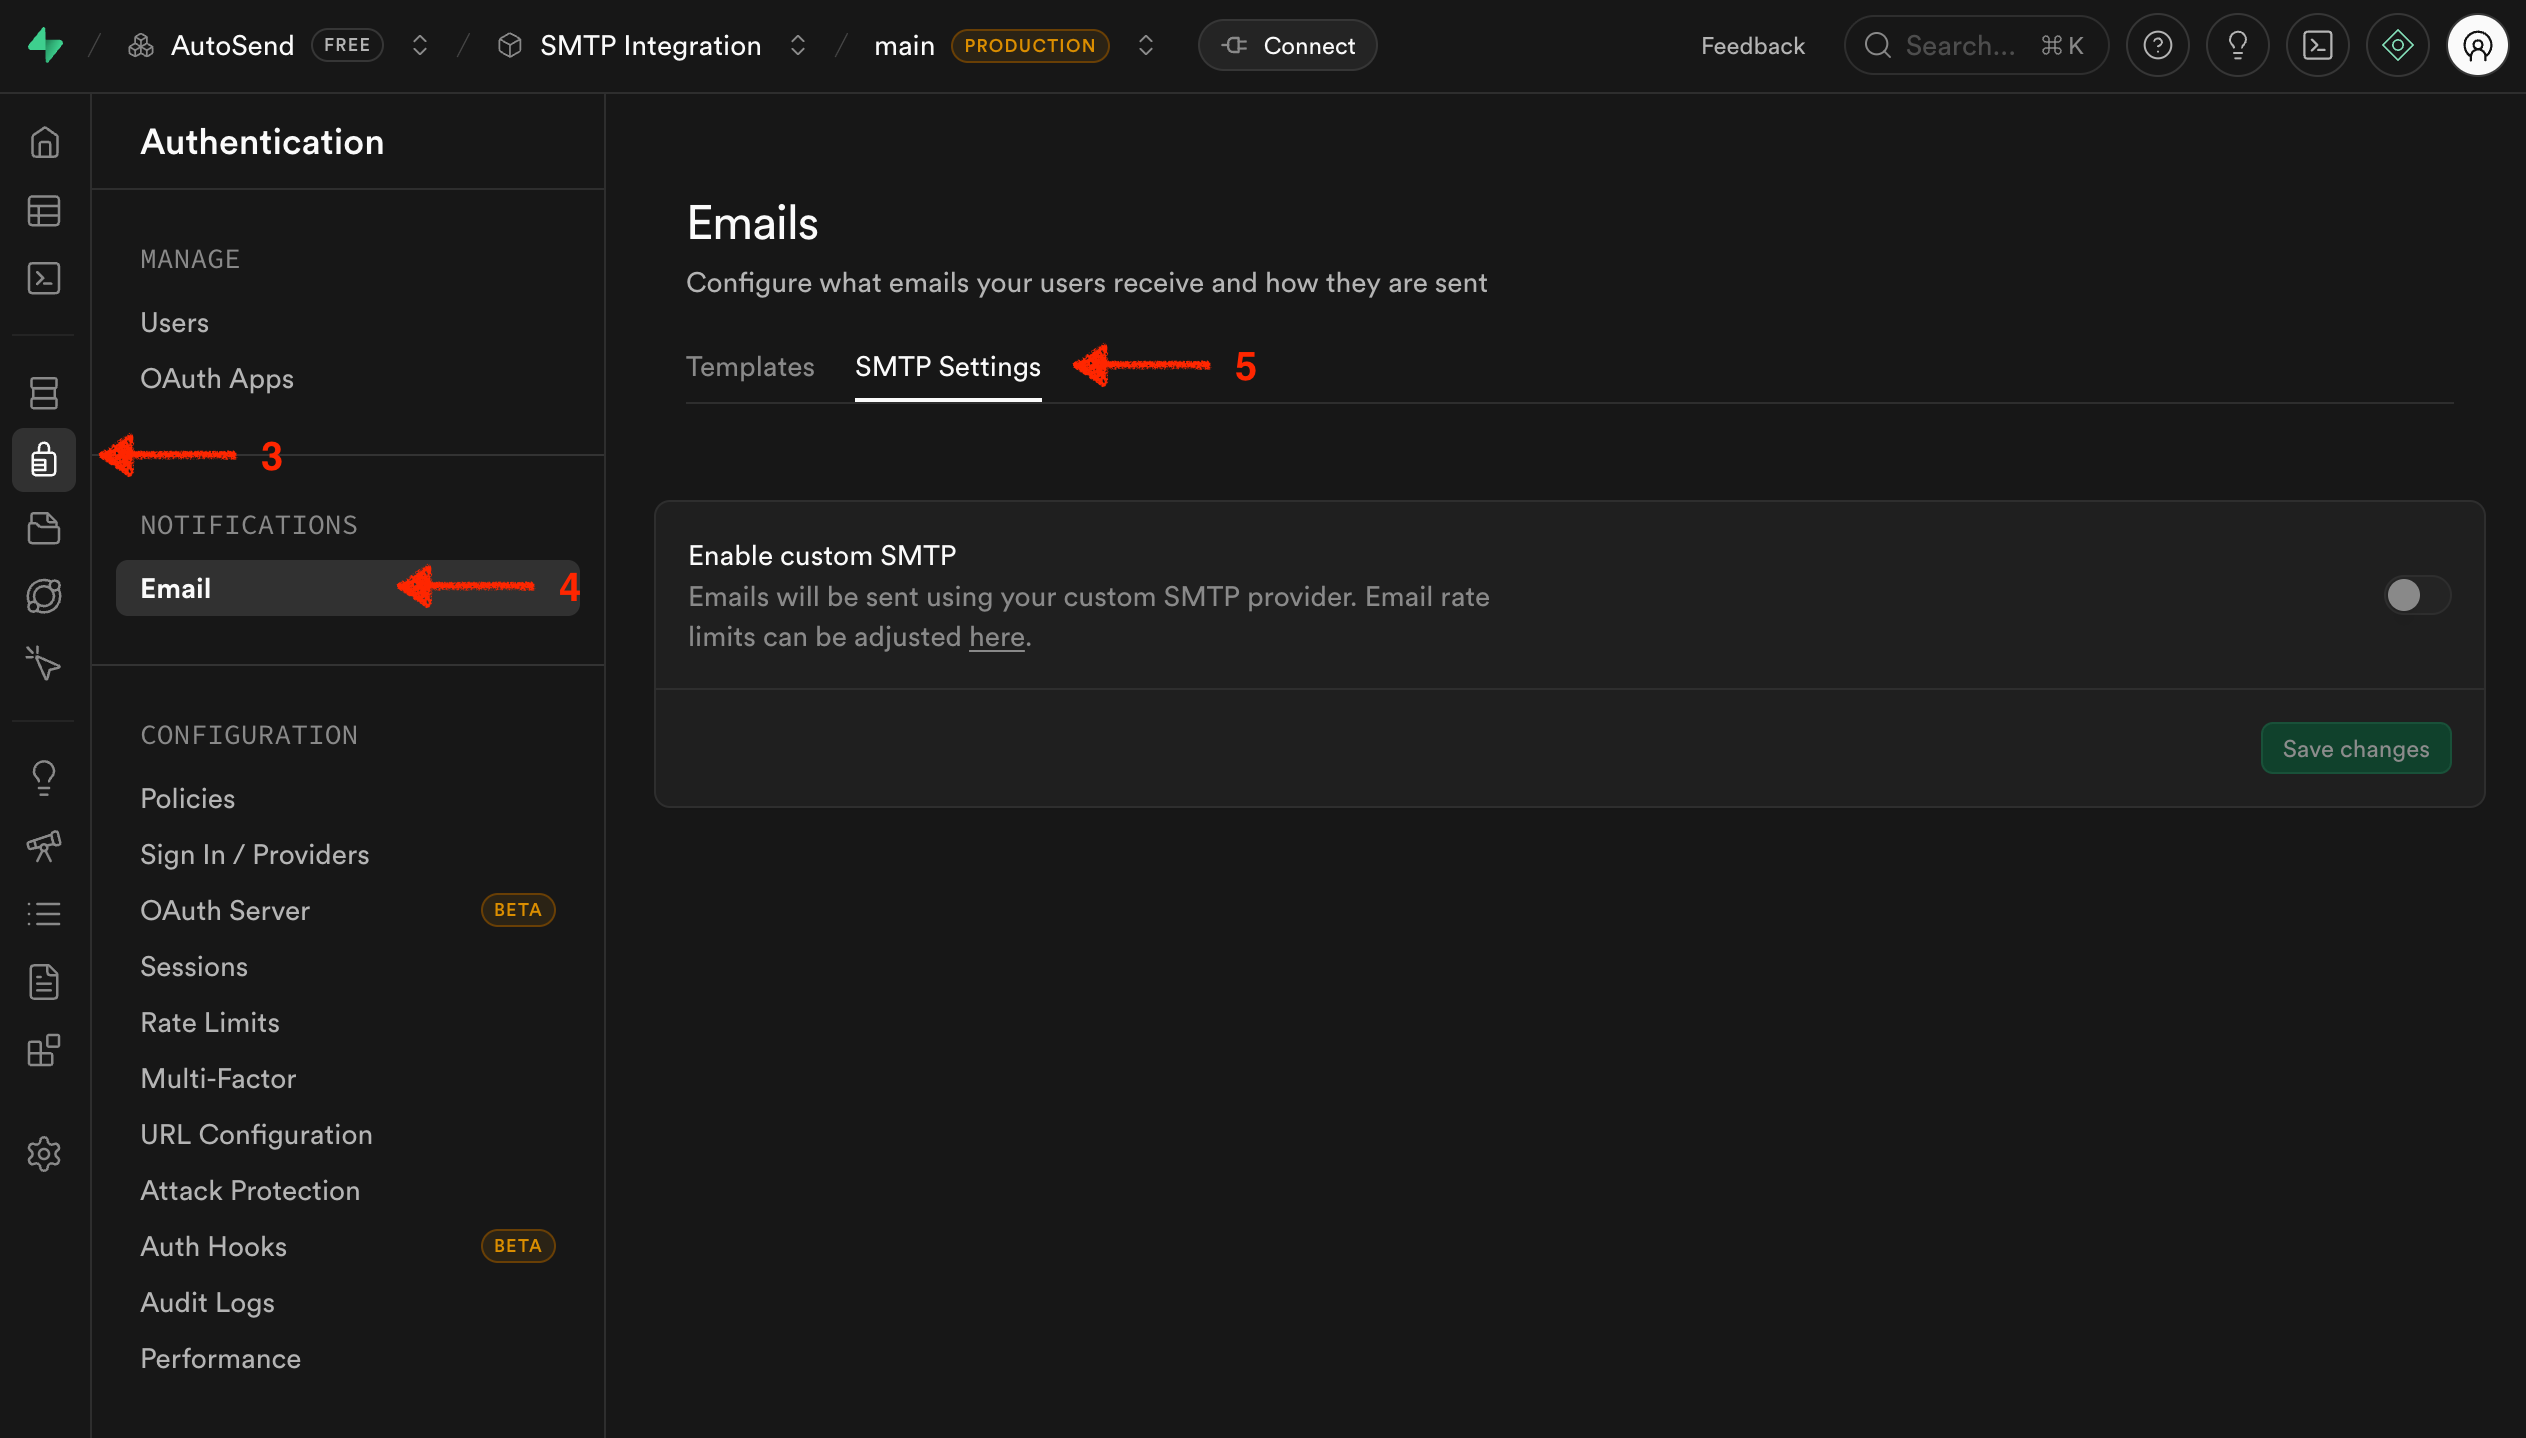Screen dimensions: 2526x1438
Task: Click the Save changes button
Action: coord(2355,749)
